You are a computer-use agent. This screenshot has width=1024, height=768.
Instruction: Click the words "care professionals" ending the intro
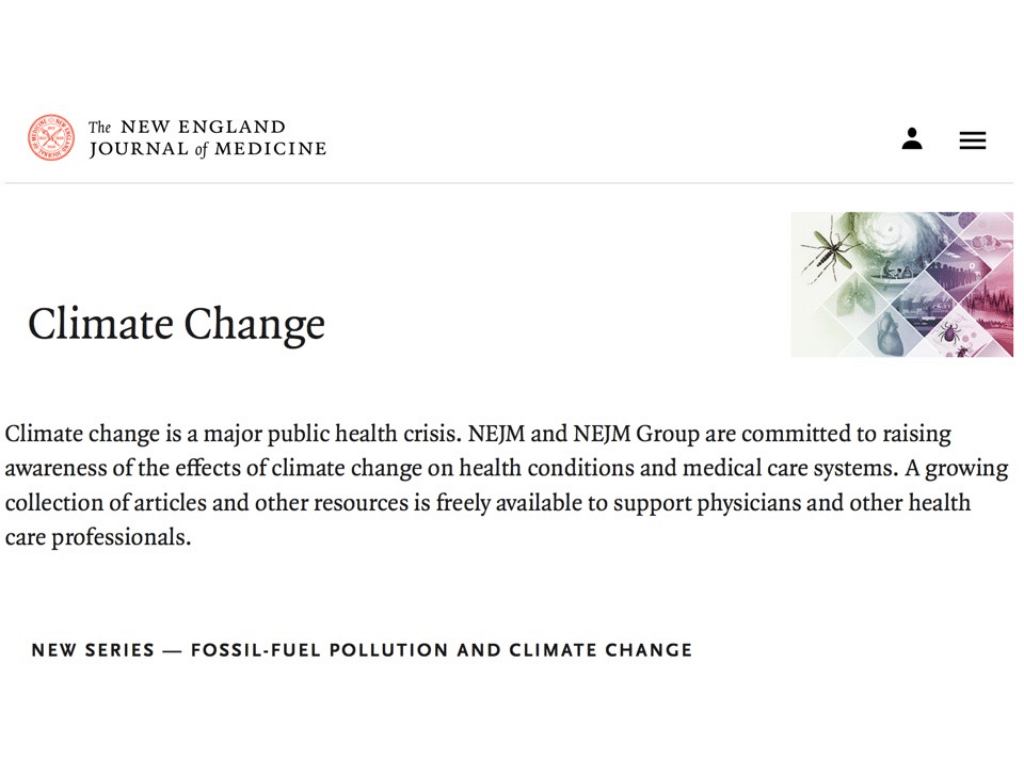click(97, 537)
